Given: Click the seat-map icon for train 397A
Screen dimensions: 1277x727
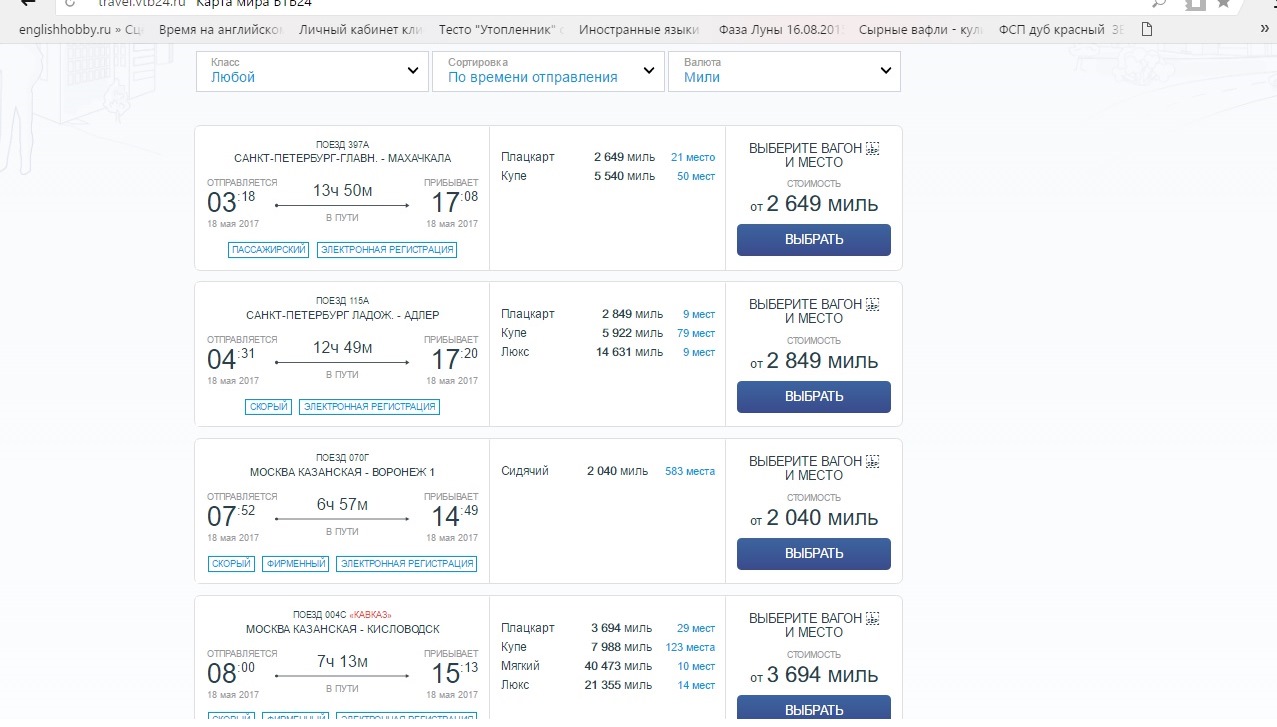Looking at the screenshot, I should point(872,148).
